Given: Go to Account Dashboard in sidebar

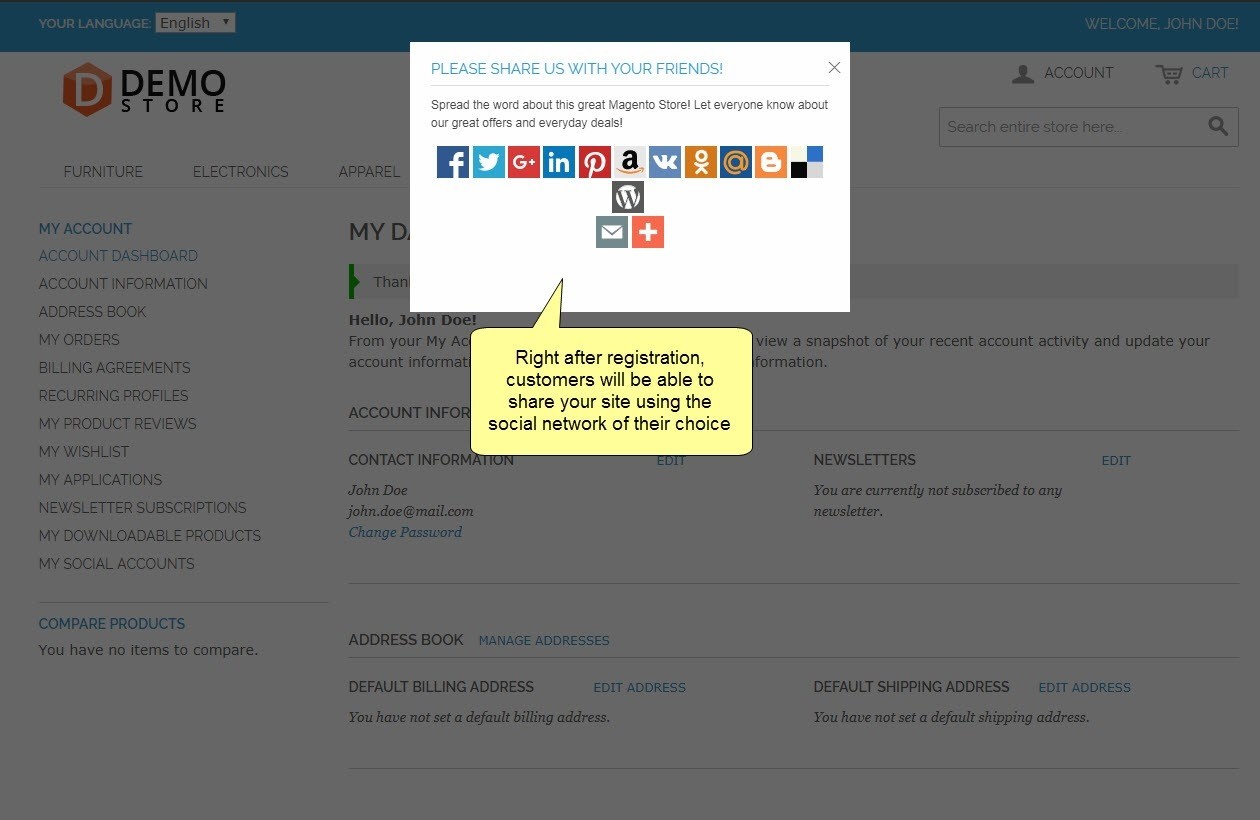Looking at the screenshot, I should pyautogui.click(x=118, y=256).
